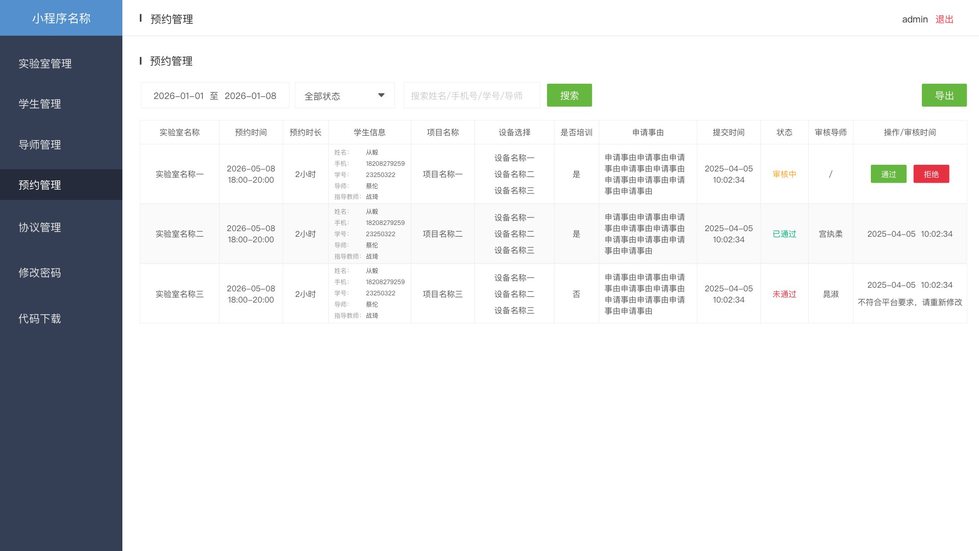979x551 pixels.
Task: Select the 实验室名称三 cell
Action: pos(180,294)
